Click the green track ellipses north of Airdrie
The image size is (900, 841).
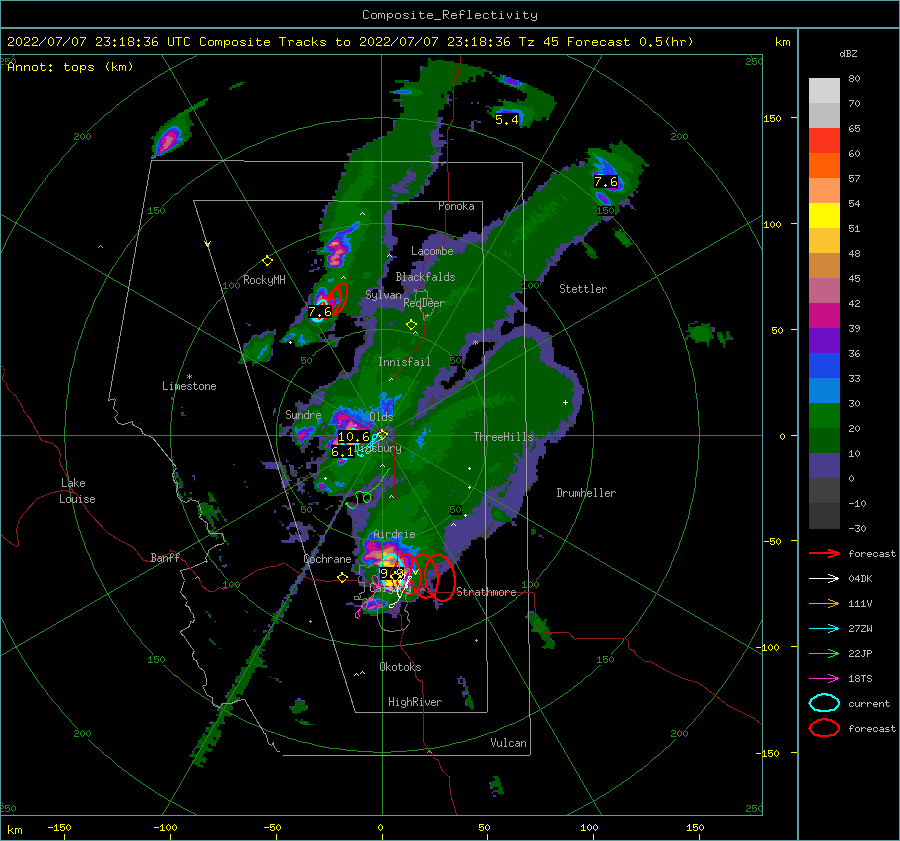[x=360, y=499]
